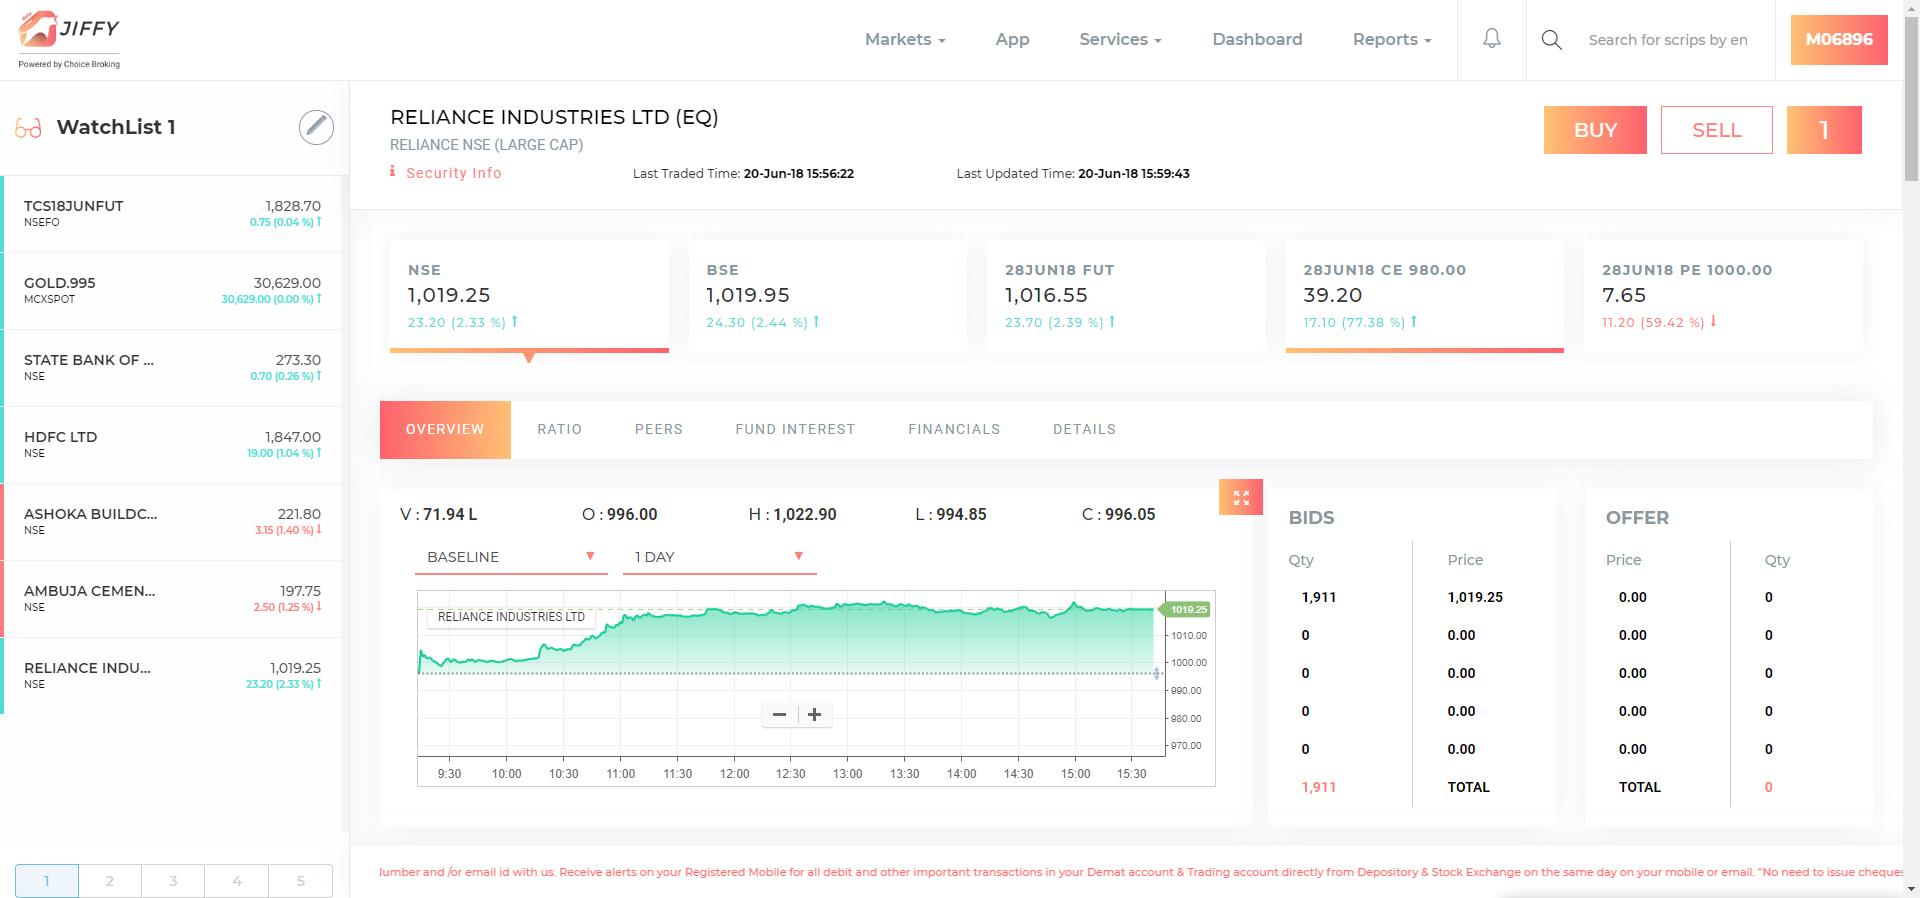Select the OVERVIEW tab
Screen dimensions: 1920x898
tap(445, 430)
